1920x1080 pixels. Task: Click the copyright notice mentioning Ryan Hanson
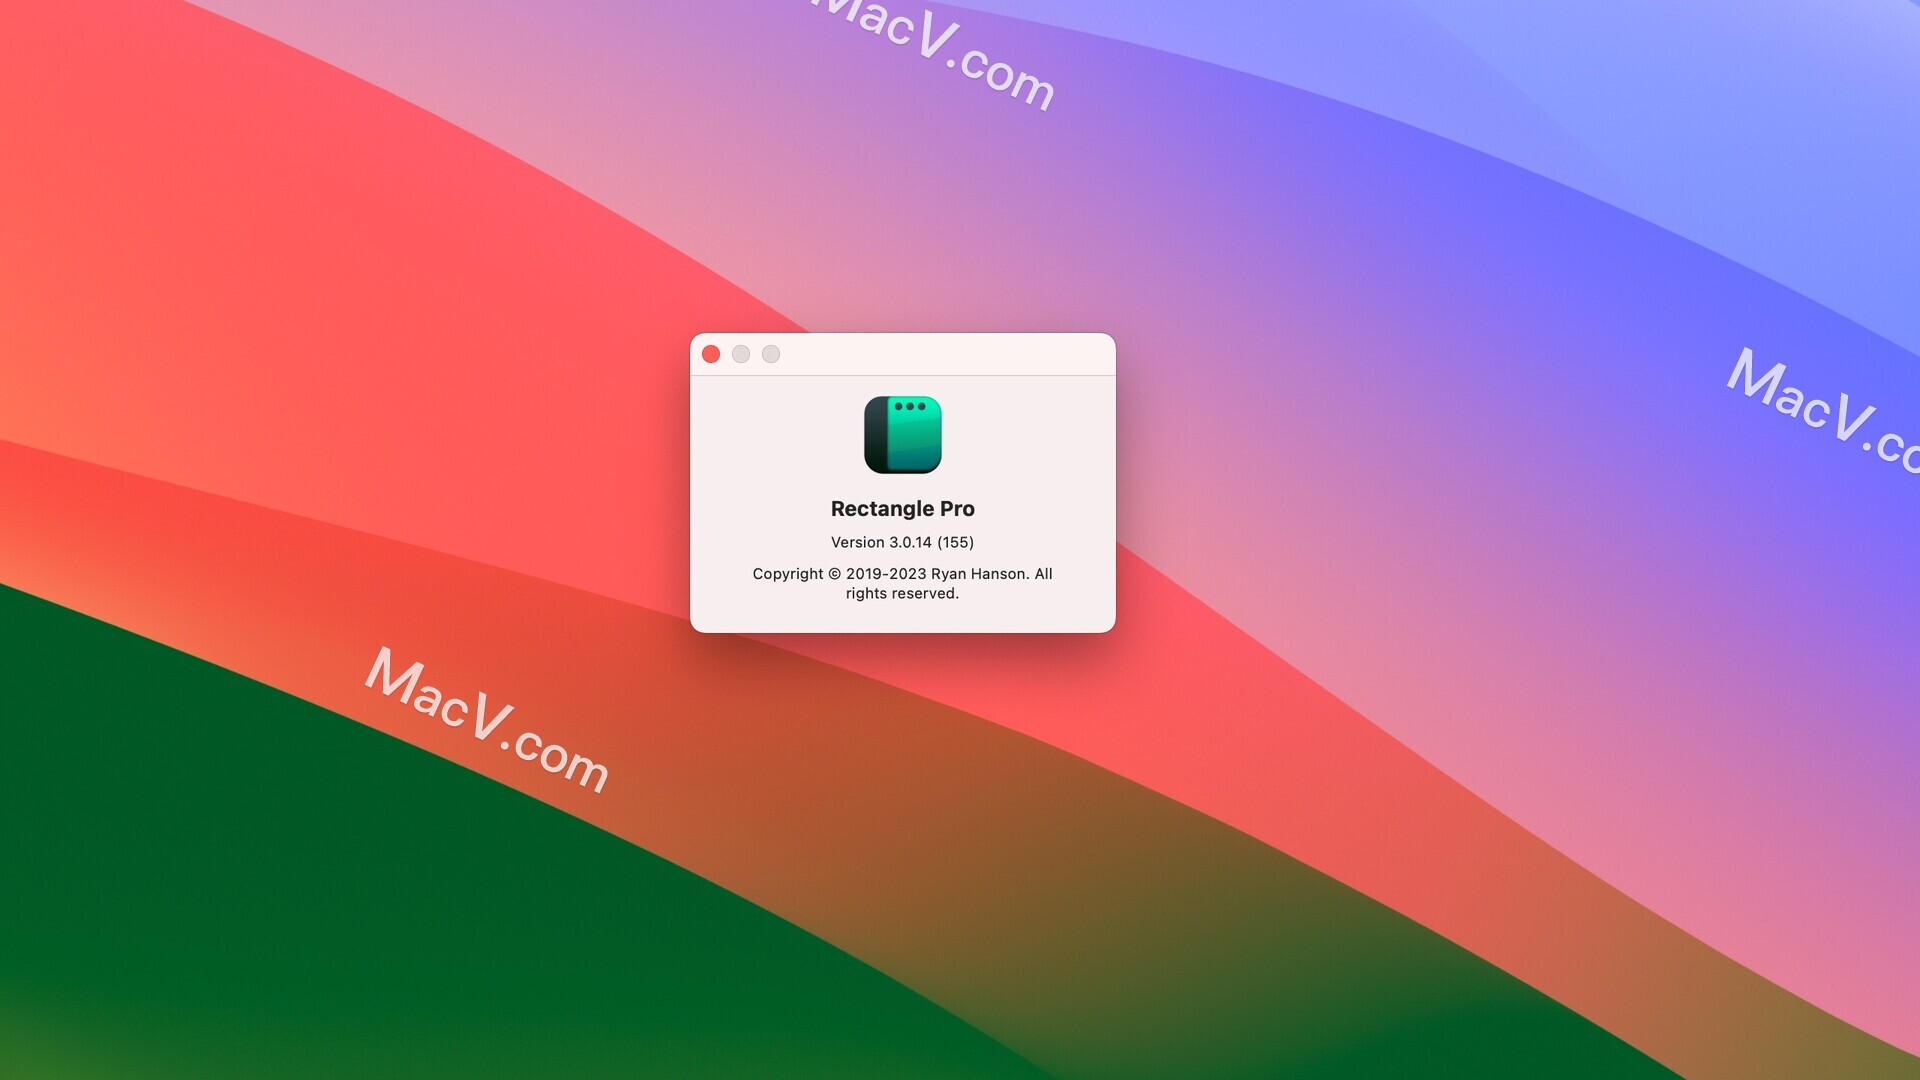(x=902, y=583)
